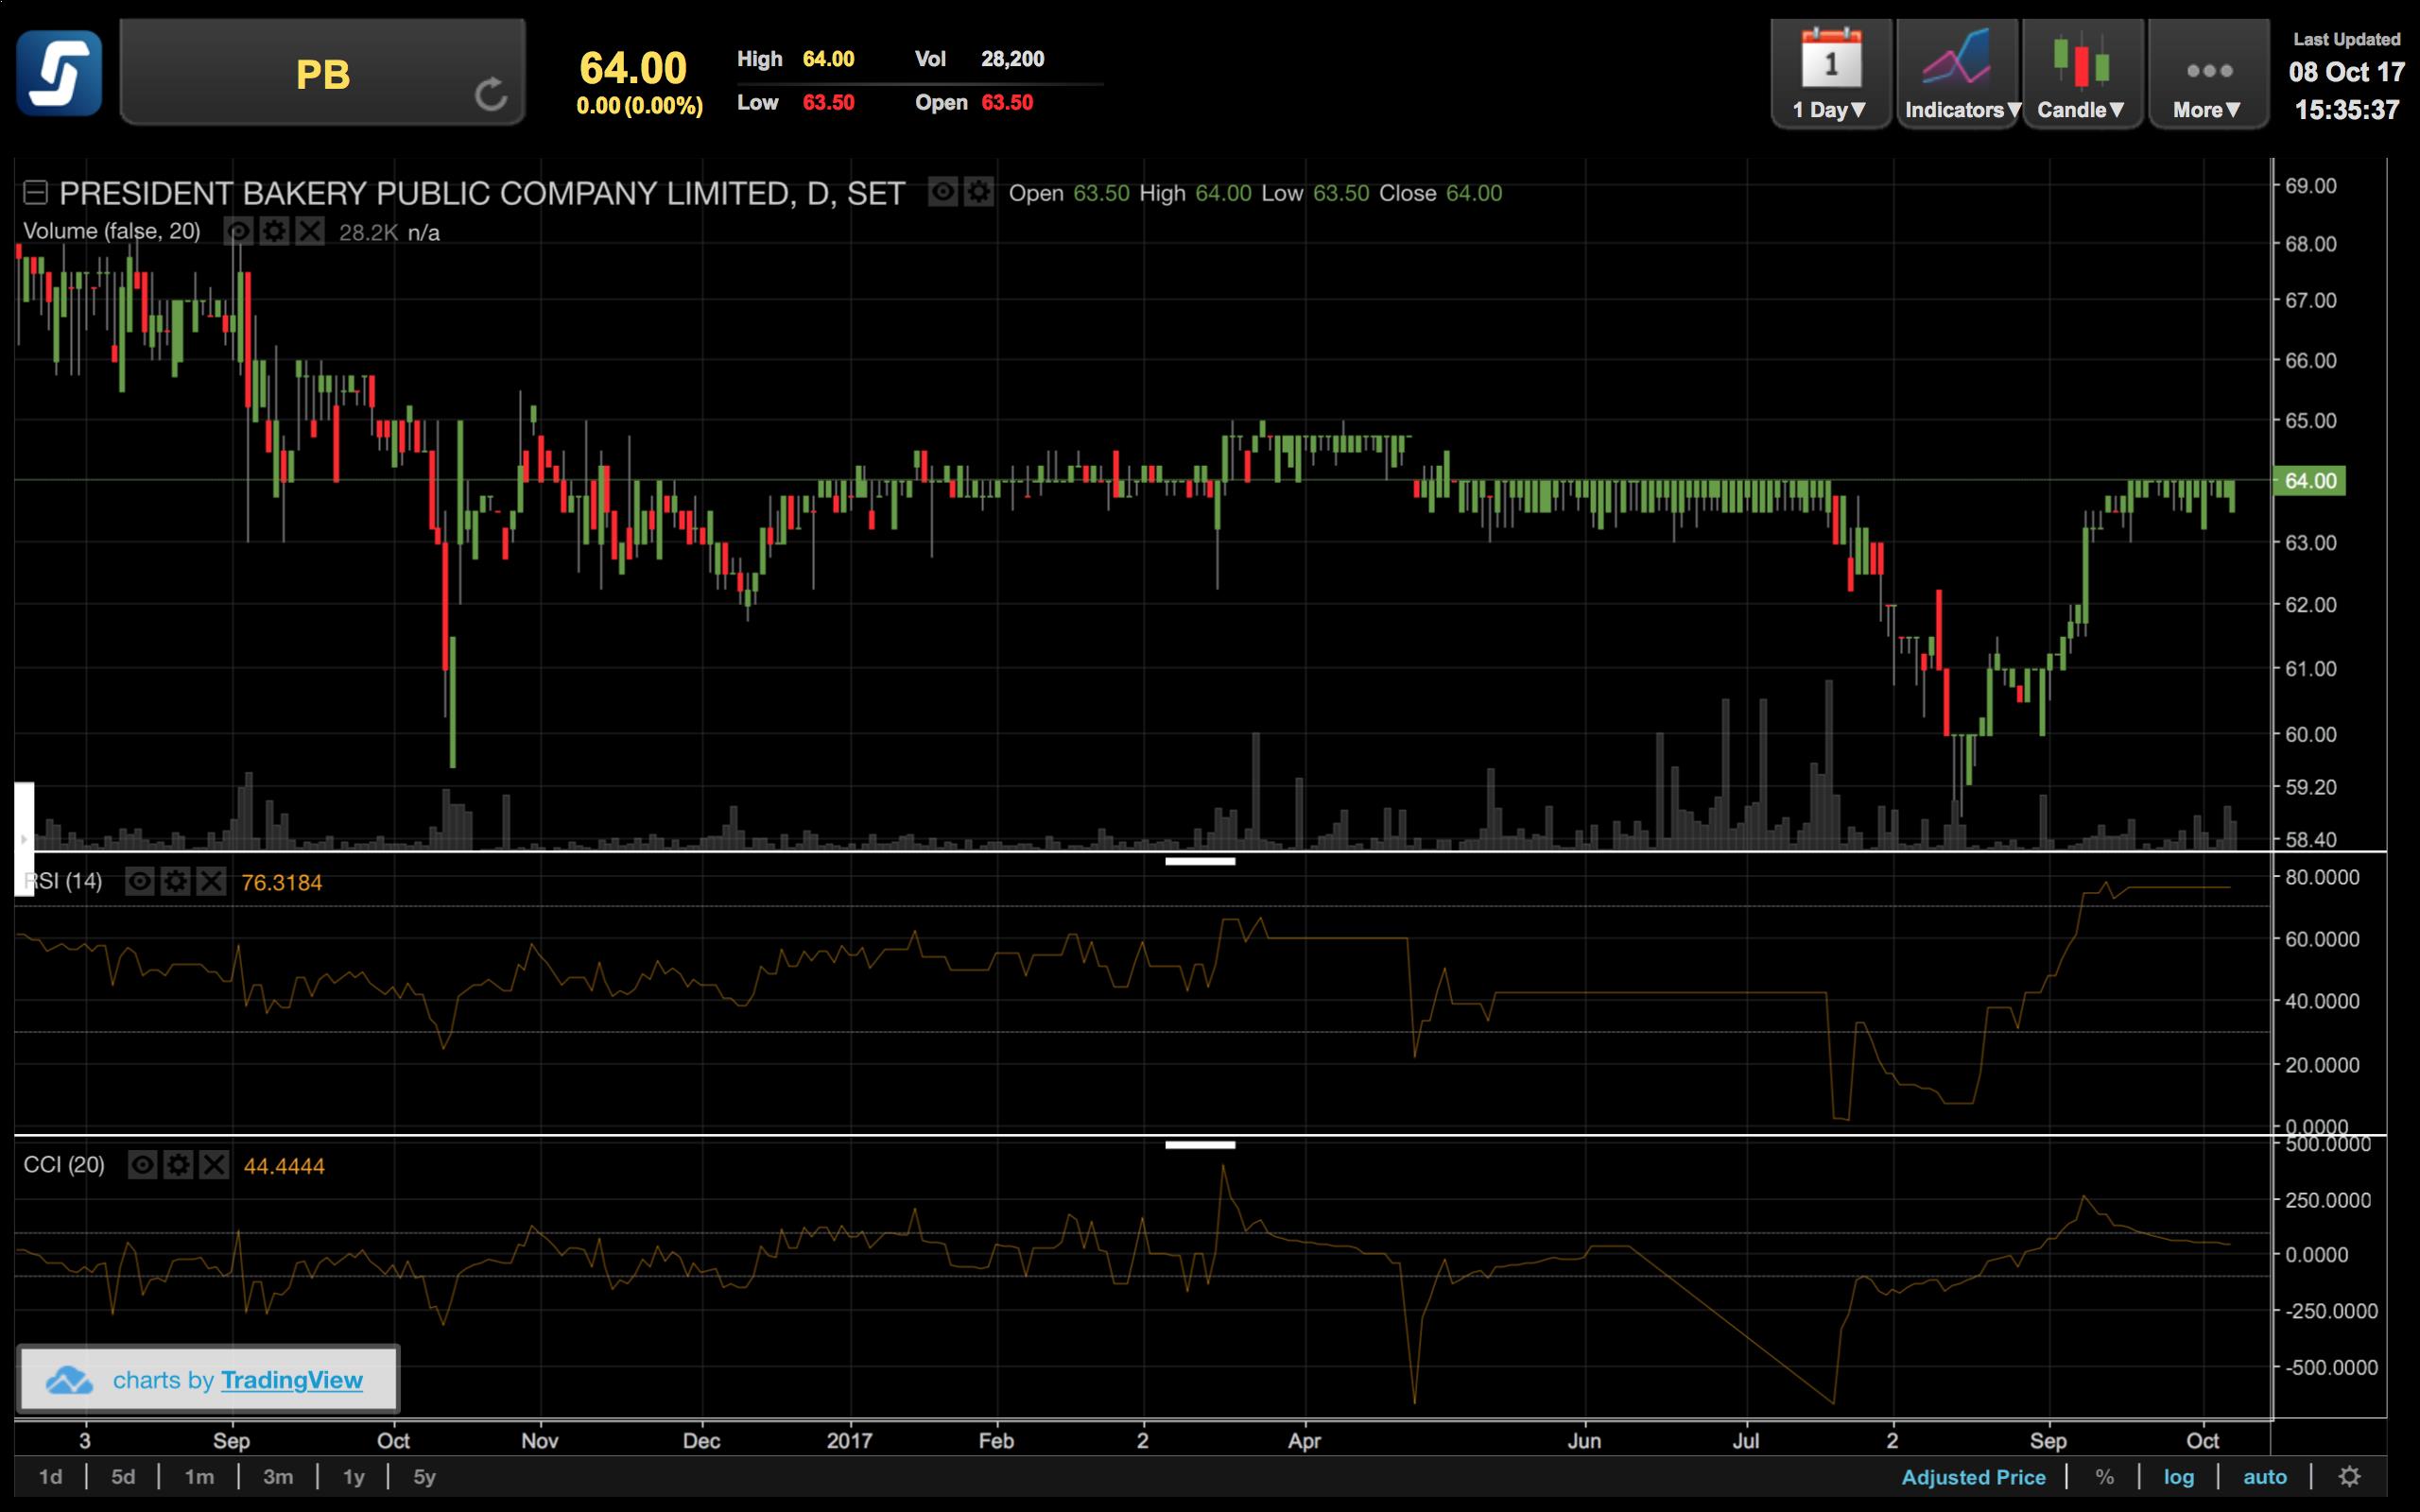Toggle visibility of the main price series
This screenshot has width=2420, height=1512.
click(x=942, y=192)
